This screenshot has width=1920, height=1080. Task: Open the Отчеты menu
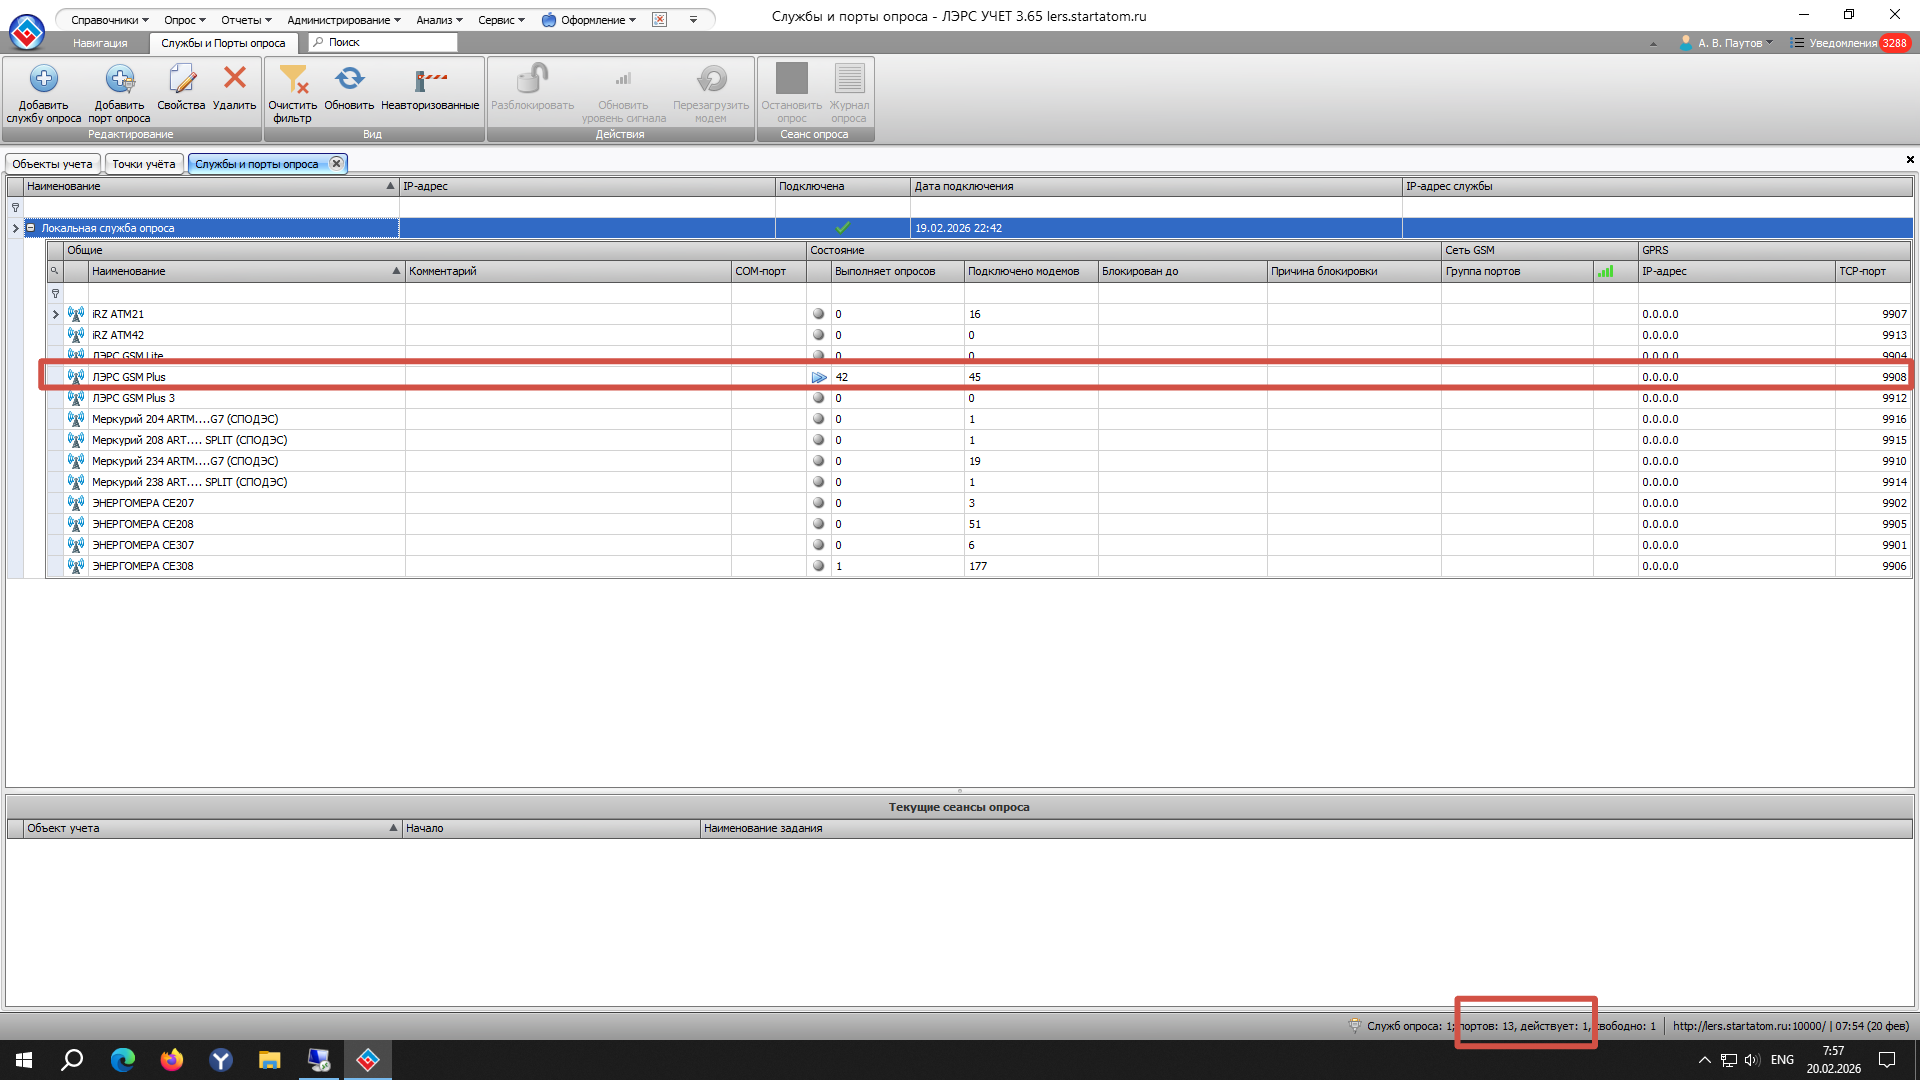coord(246,20)
